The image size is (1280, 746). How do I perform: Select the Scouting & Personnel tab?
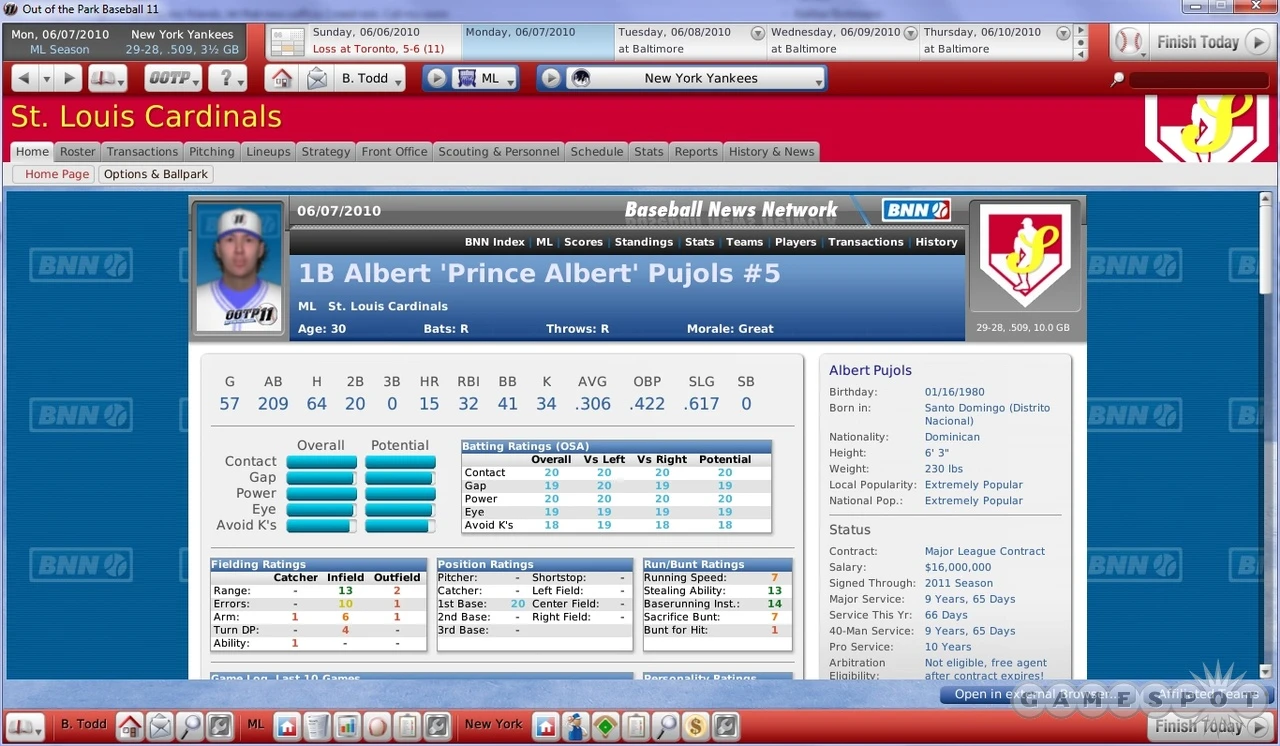pos(499,152)
